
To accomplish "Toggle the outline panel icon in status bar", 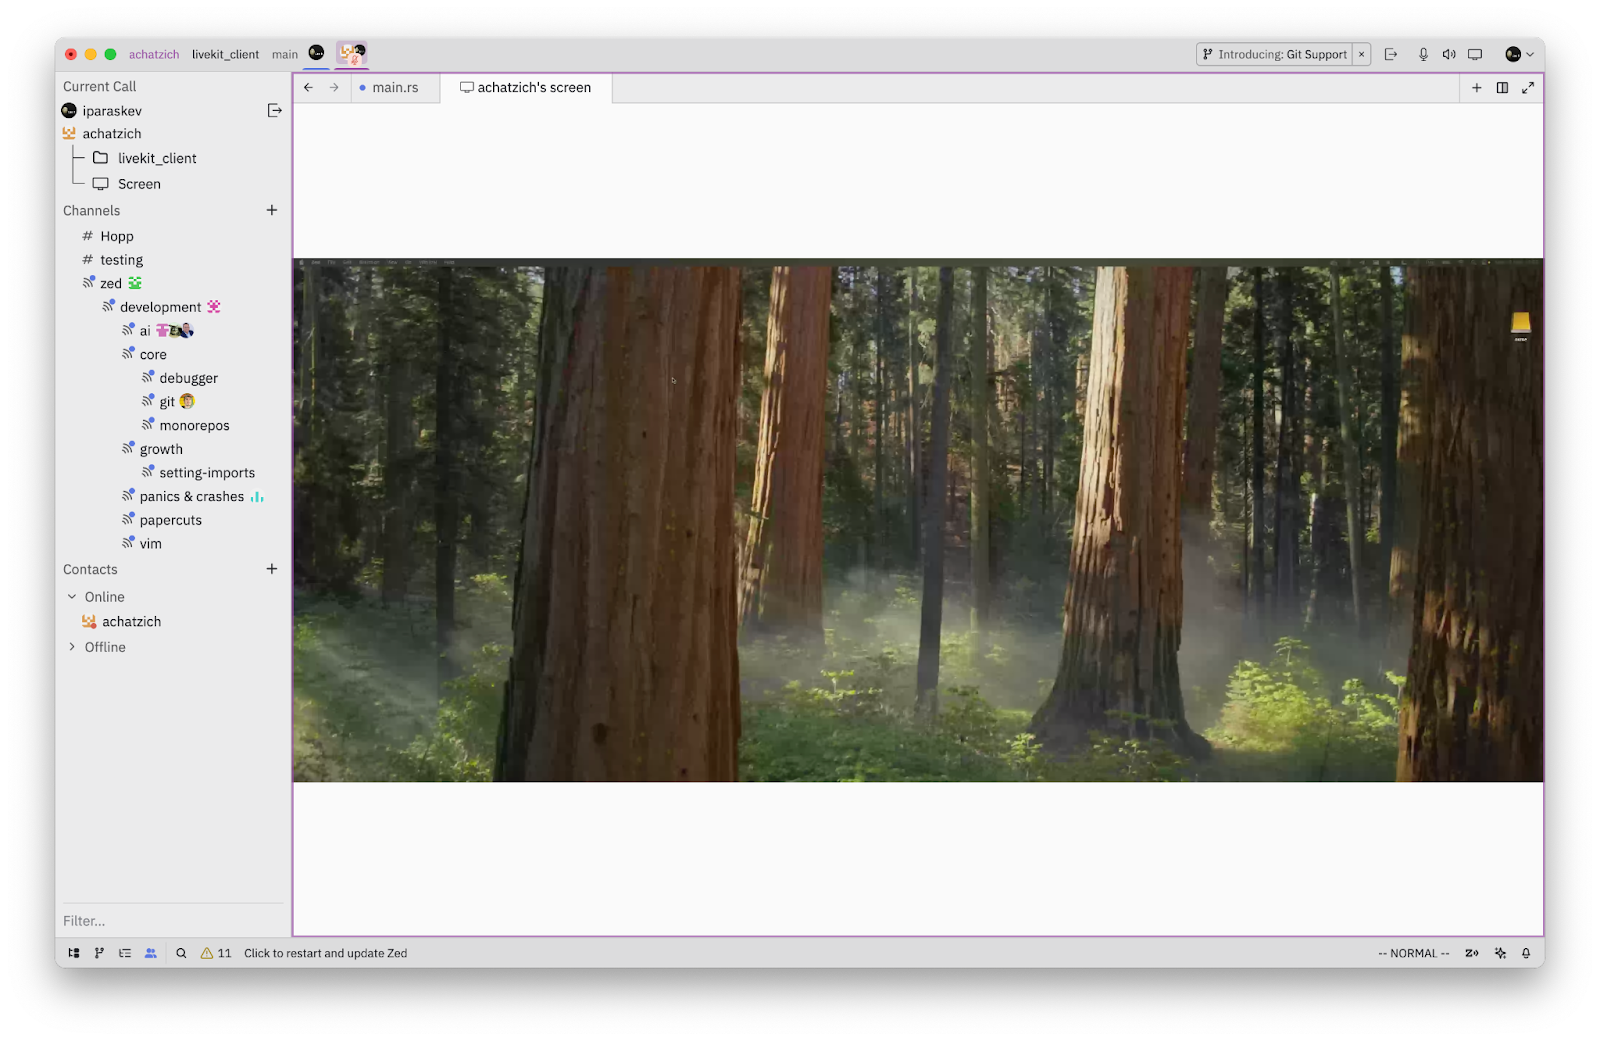I will pyautogui.click(x=125, y=953).
